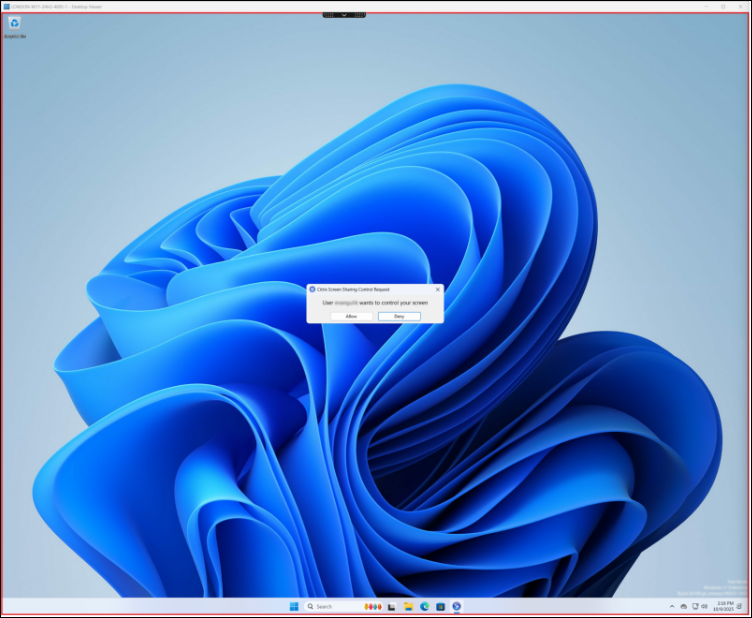Open File Explorer from the taskbar
The image size is (752, 618).
pyautogui.click(x=408, y=606)
